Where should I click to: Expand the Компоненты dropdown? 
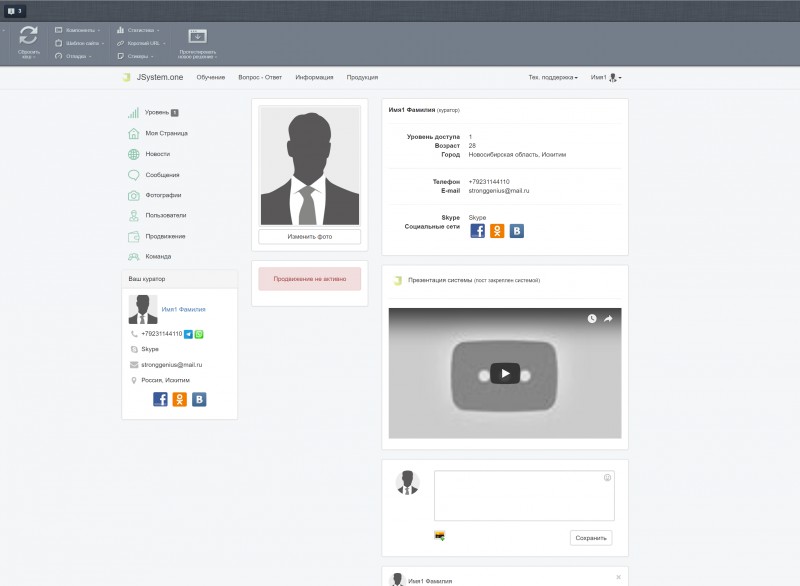[x=78, y=30]
